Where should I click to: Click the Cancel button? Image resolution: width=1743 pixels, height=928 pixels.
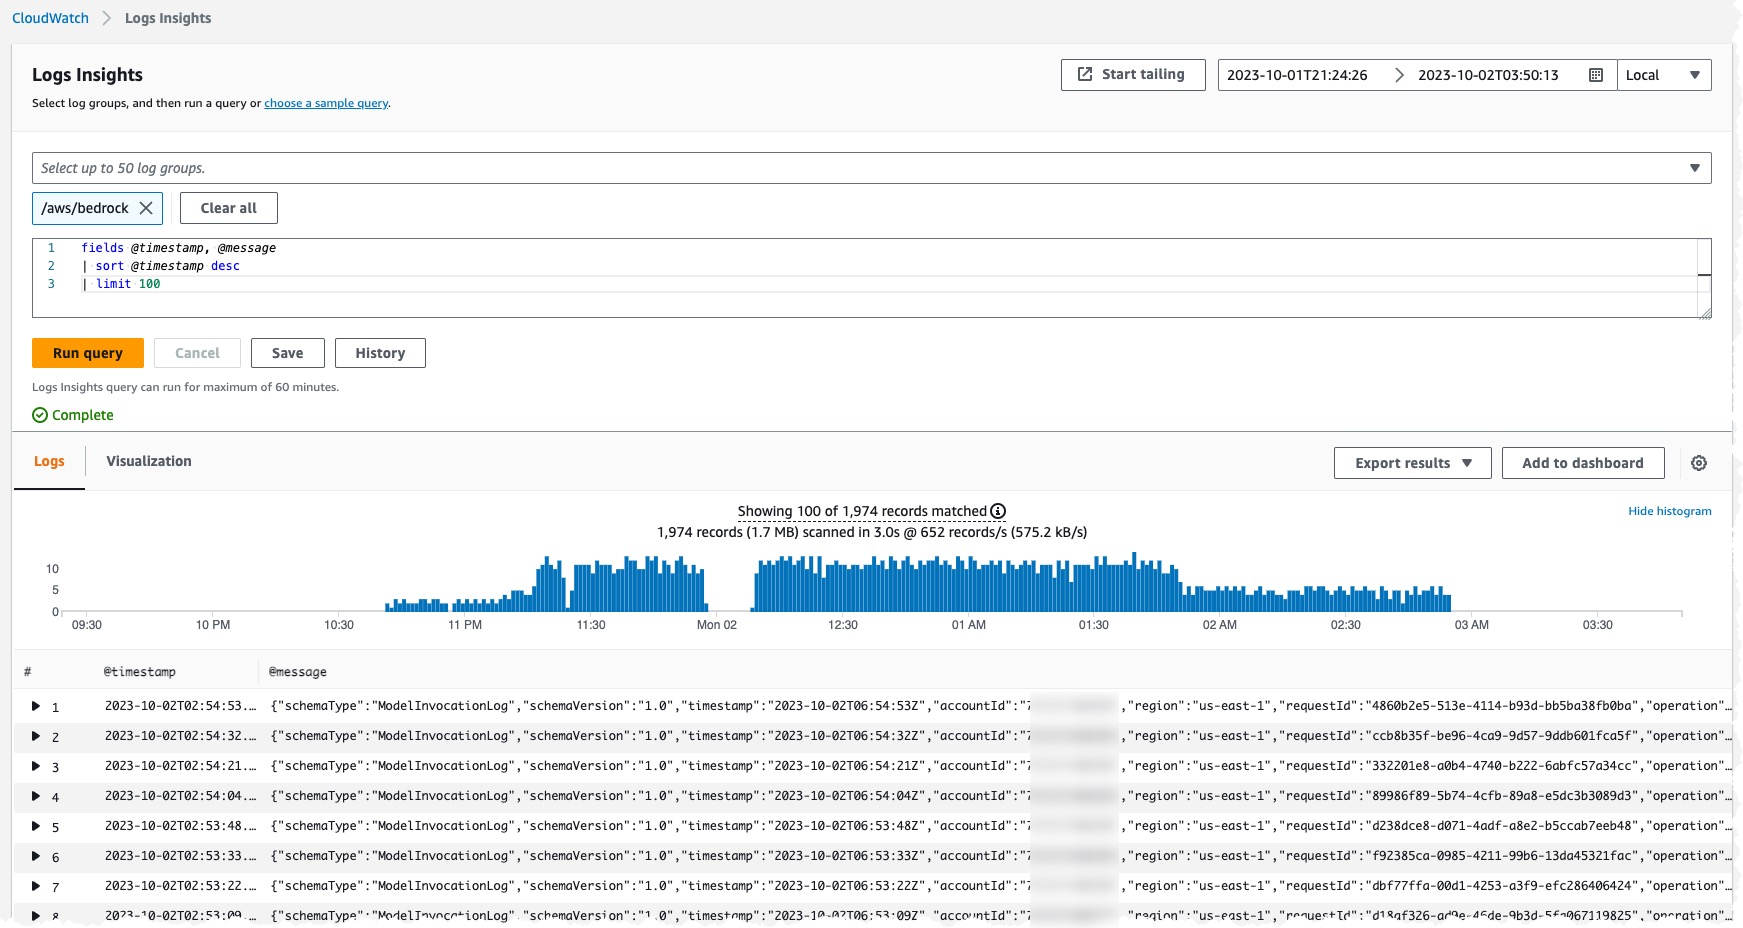(x=197, y=353)
